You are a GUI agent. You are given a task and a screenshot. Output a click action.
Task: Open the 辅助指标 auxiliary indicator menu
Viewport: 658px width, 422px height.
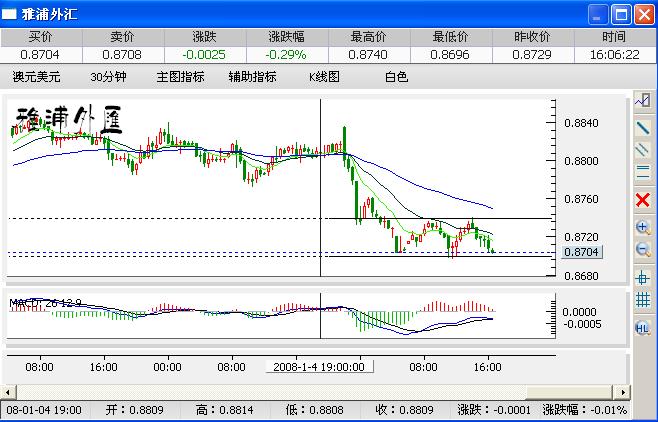253,77
